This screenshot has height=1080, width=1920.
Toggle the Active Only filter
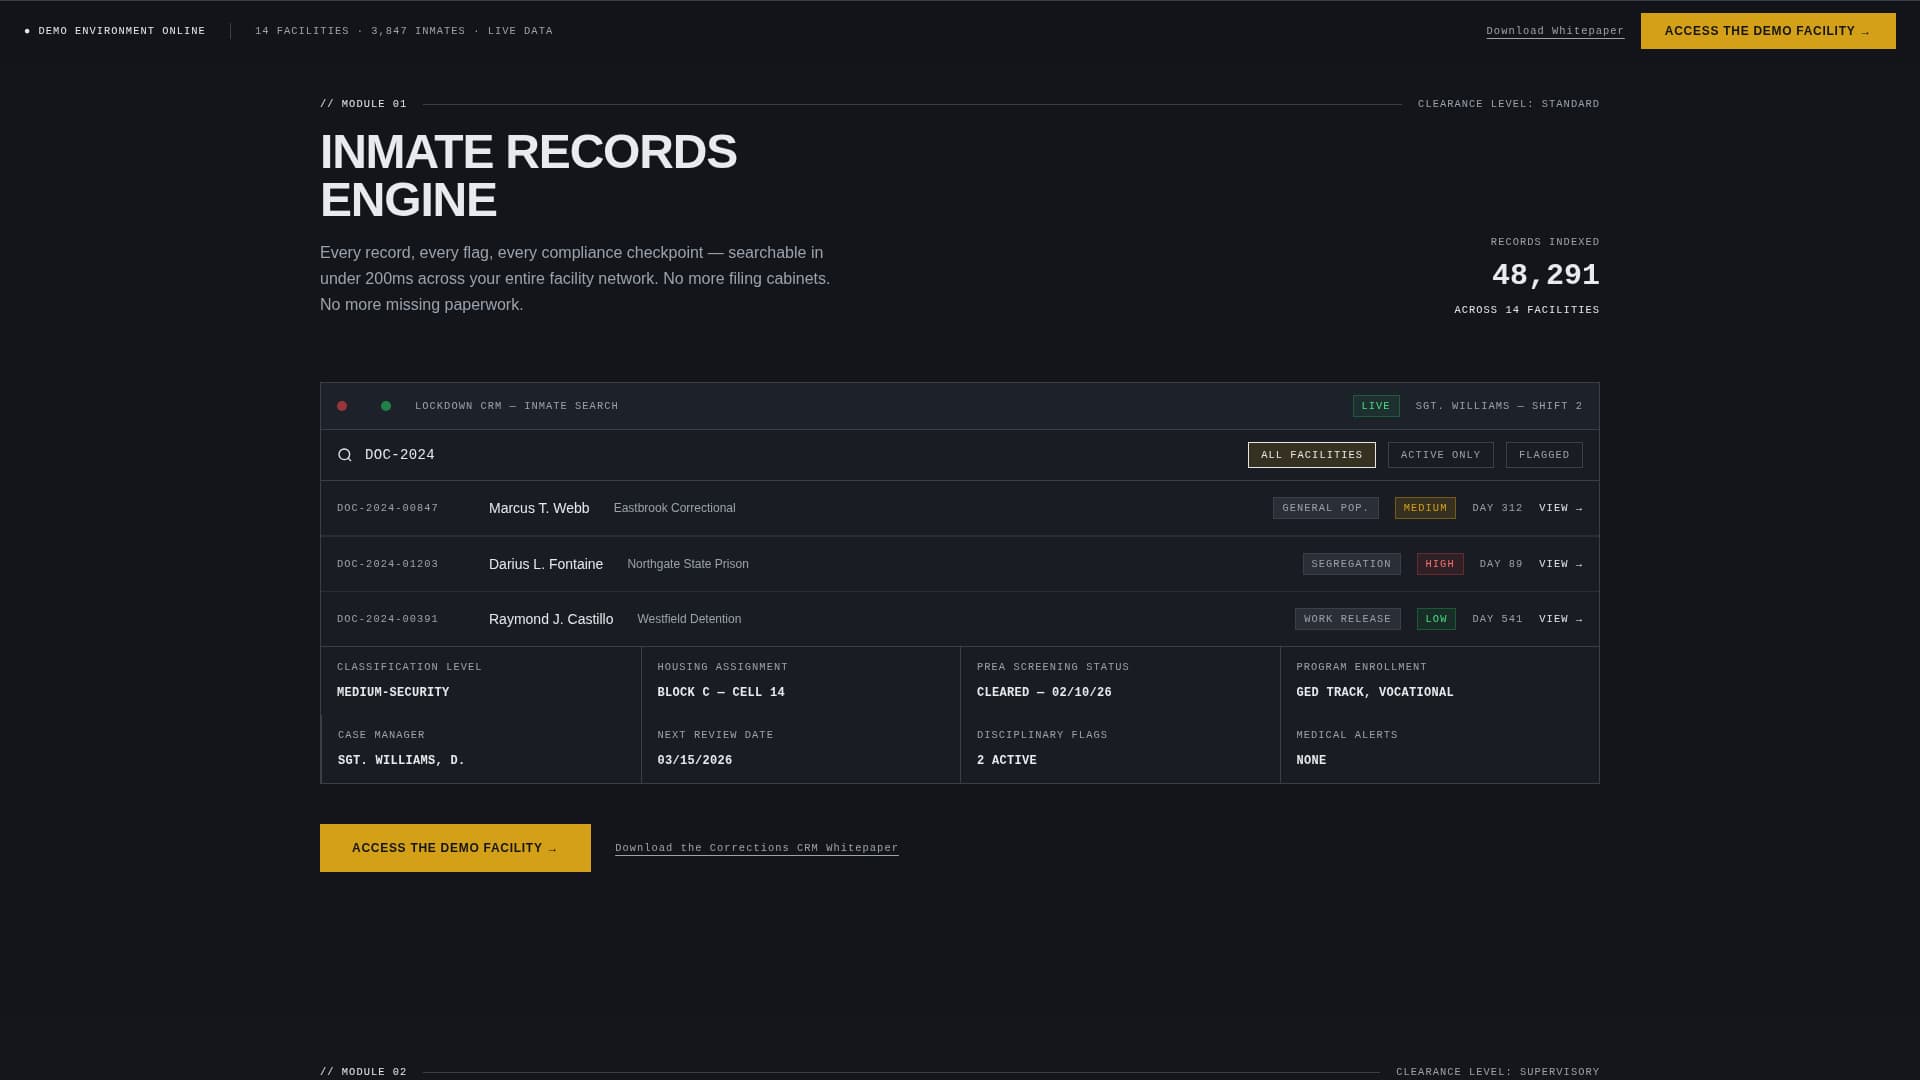coord(1440,455)
